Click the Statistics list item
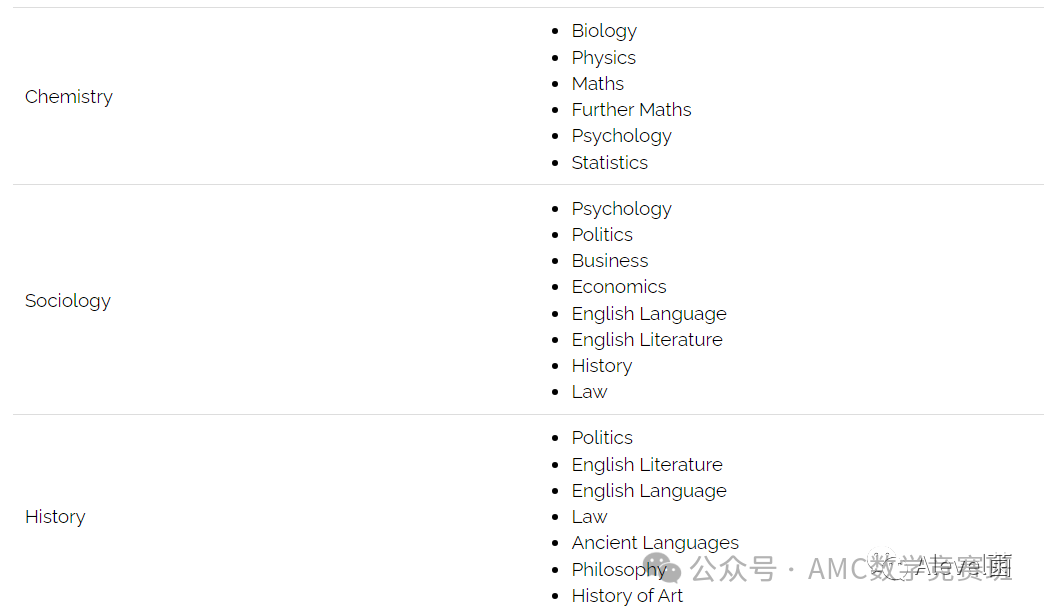The image size is (1046, 611). point(609,163)
